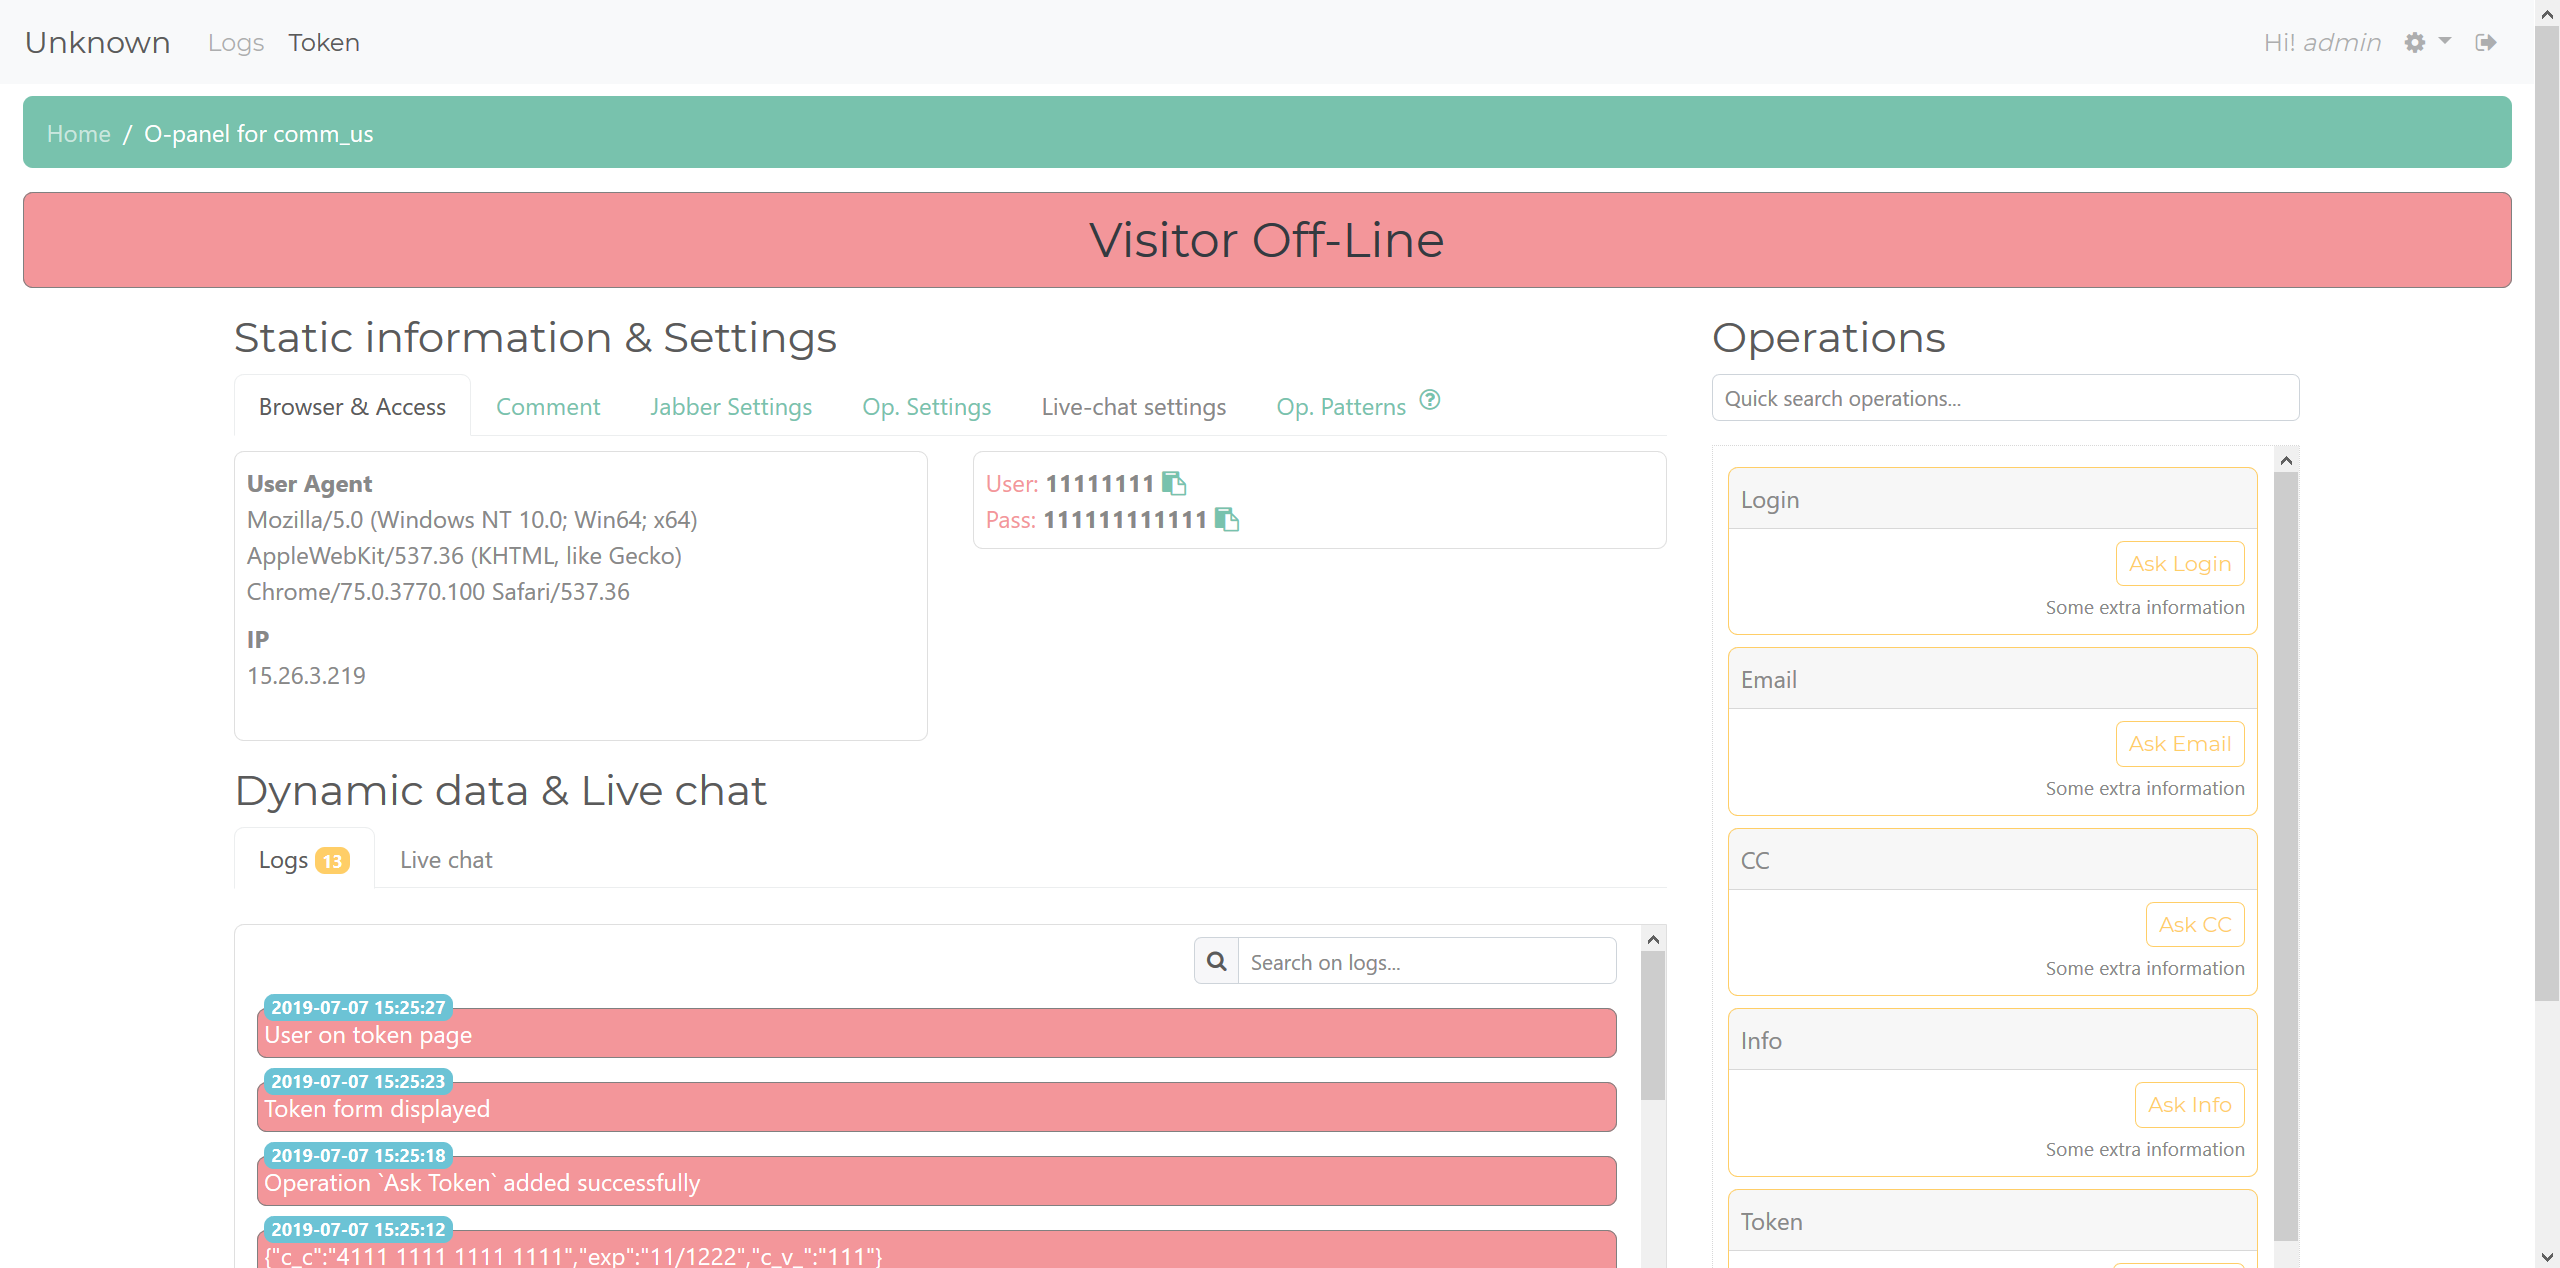2560x1268 pixels.
Task: Click the page scrollbar up arrow
Action: [2547, 13]
